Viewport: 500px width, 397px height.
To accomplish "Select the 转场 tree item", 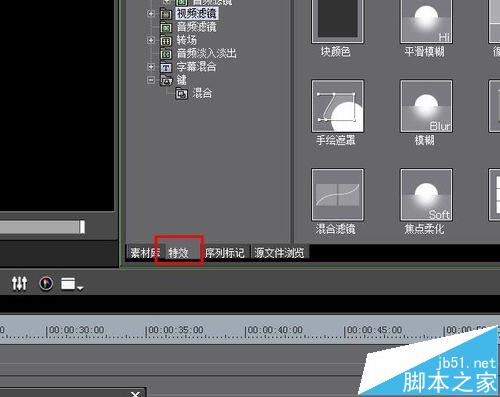I will [x=186, y=40].
